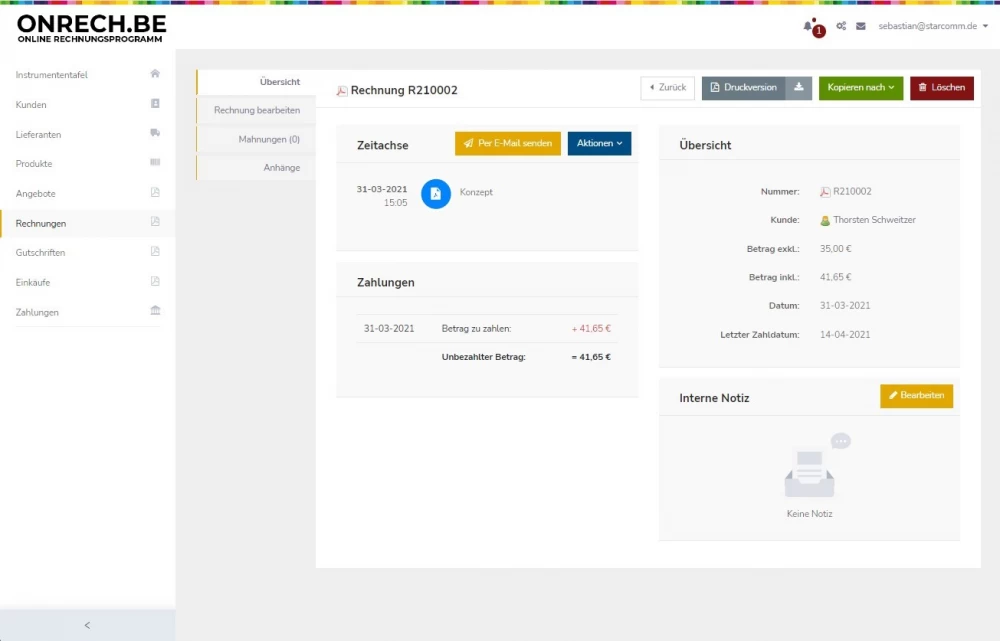The width and height of the screenshot is (1000, 641).
Task: Open the notifications bell icon
Action: [809, 26]
